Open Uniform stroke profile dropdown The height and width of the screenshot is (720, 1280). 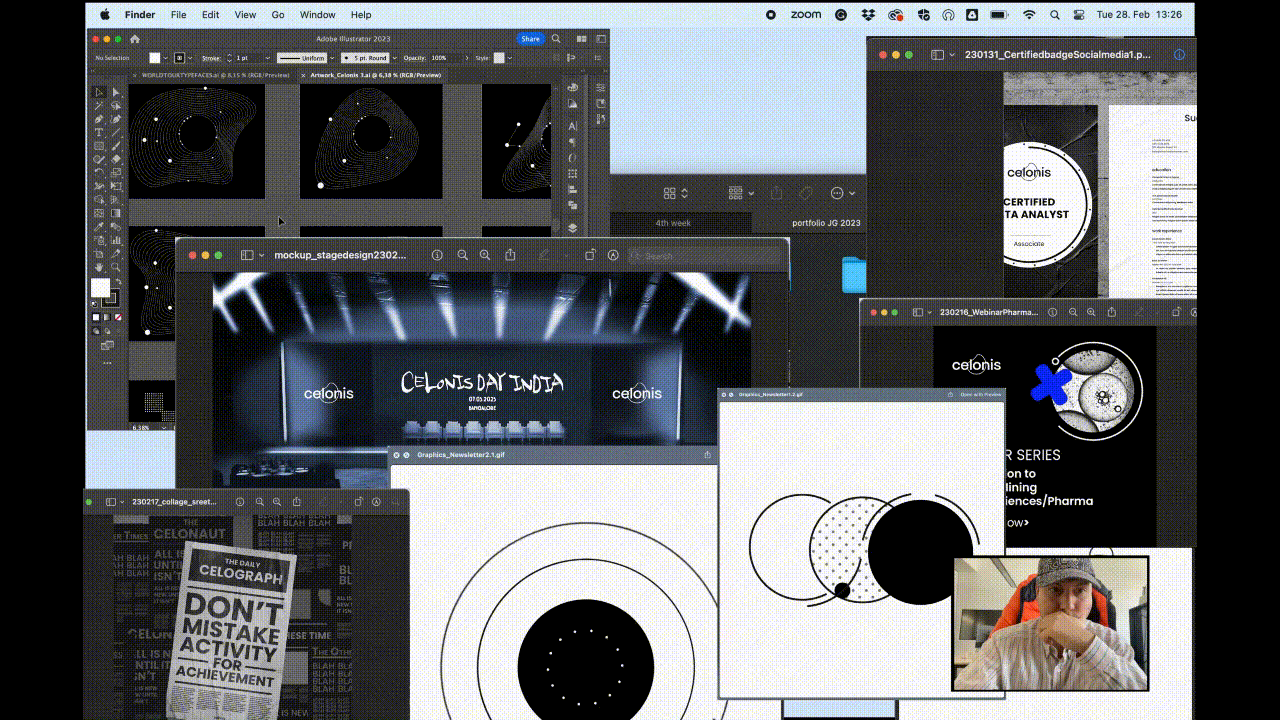pyautogui.click(x=332, y=58)
